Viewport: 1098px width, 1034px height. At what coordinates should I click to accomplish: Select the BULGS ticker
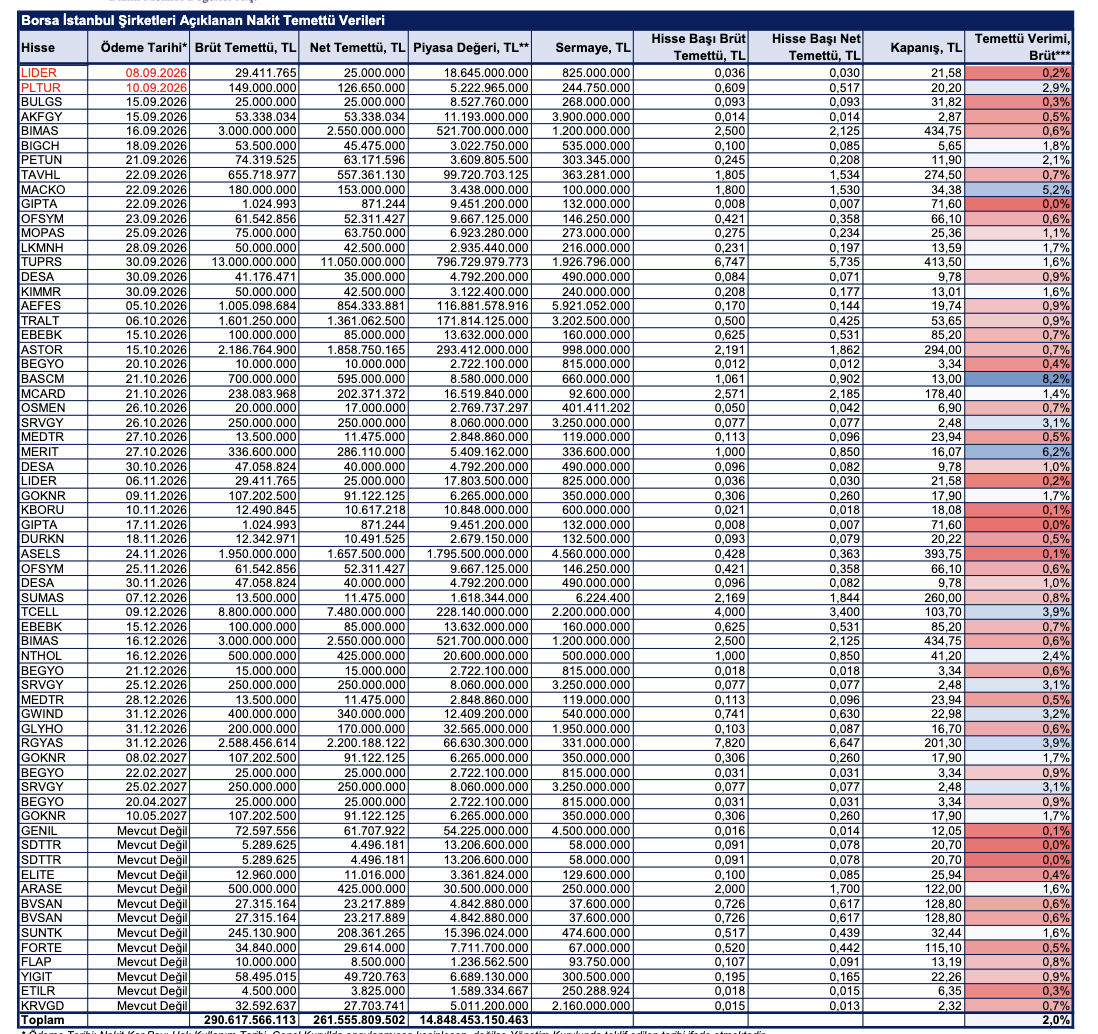pos(41,102)
